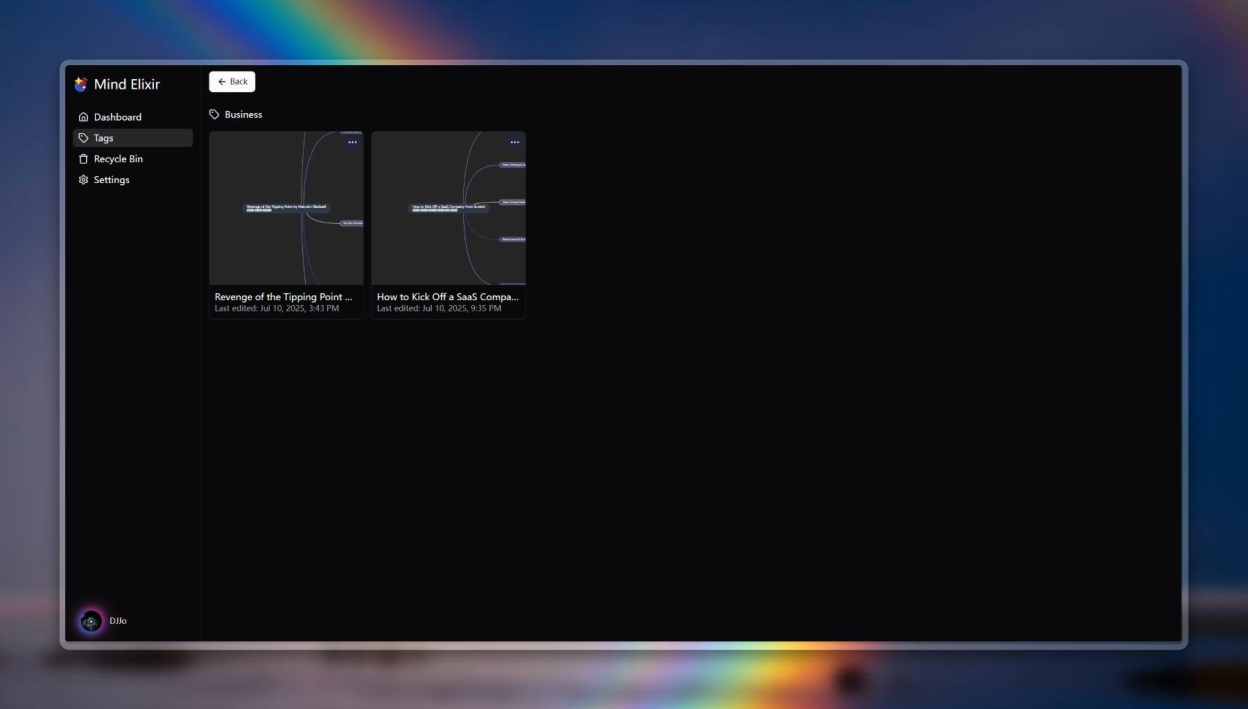Click the Tags label icon in sidebar
Image resolution: width=1248 pixels, height=709 pixels.
[x=84, y=138]
